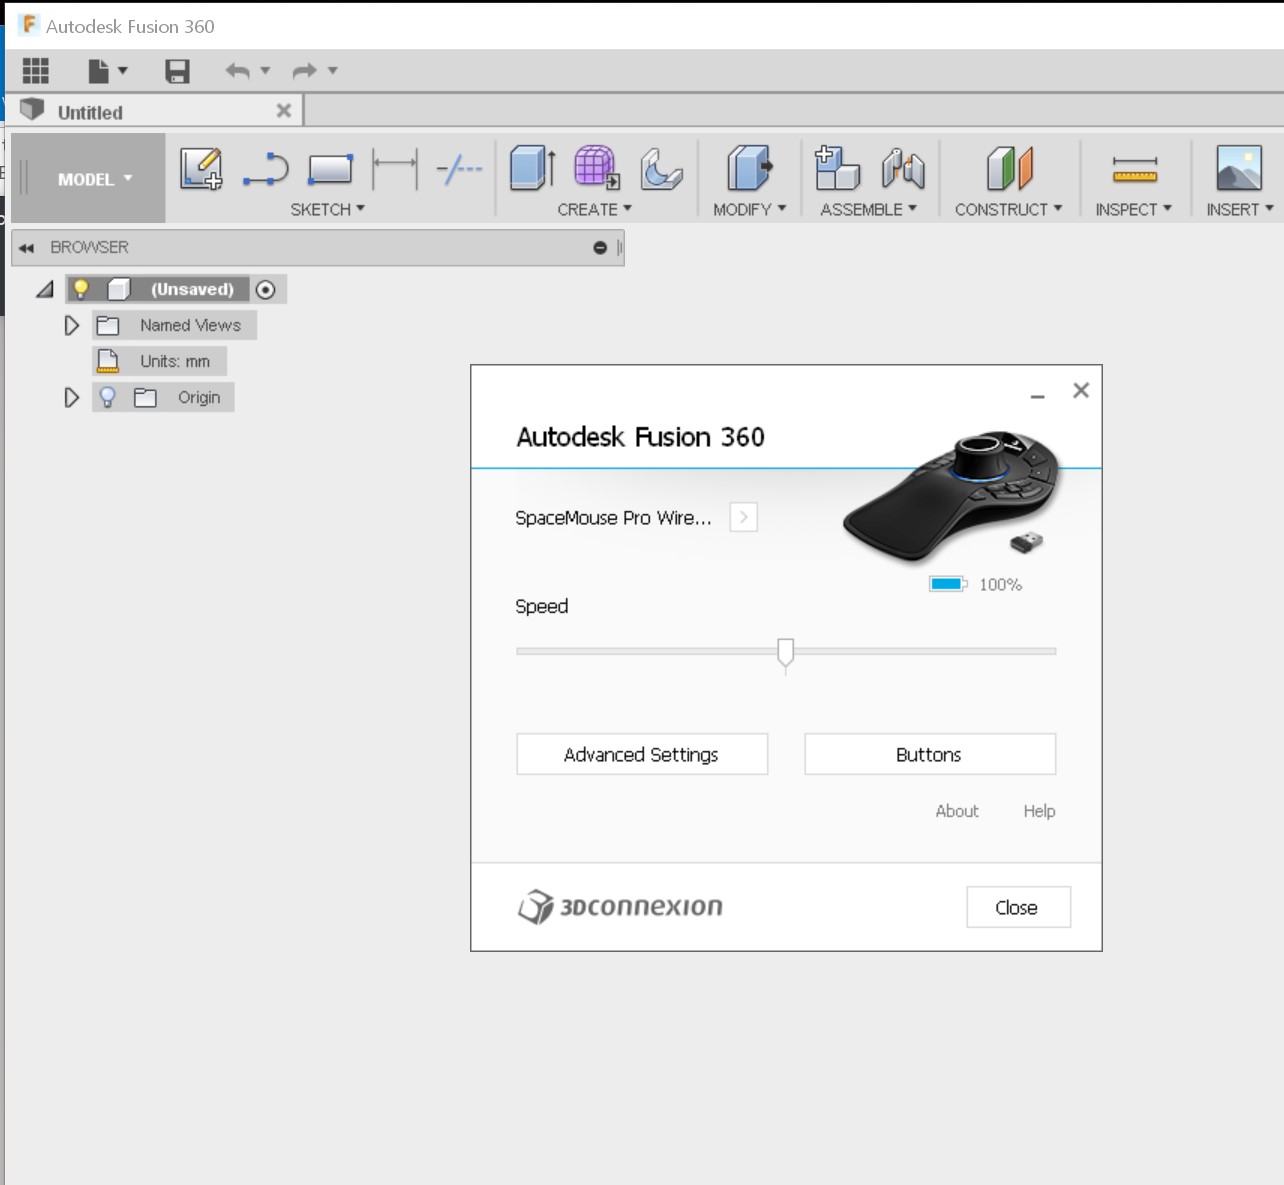Click the Close button in dialog
1284x1185 pixels.
click(1018, 907)
